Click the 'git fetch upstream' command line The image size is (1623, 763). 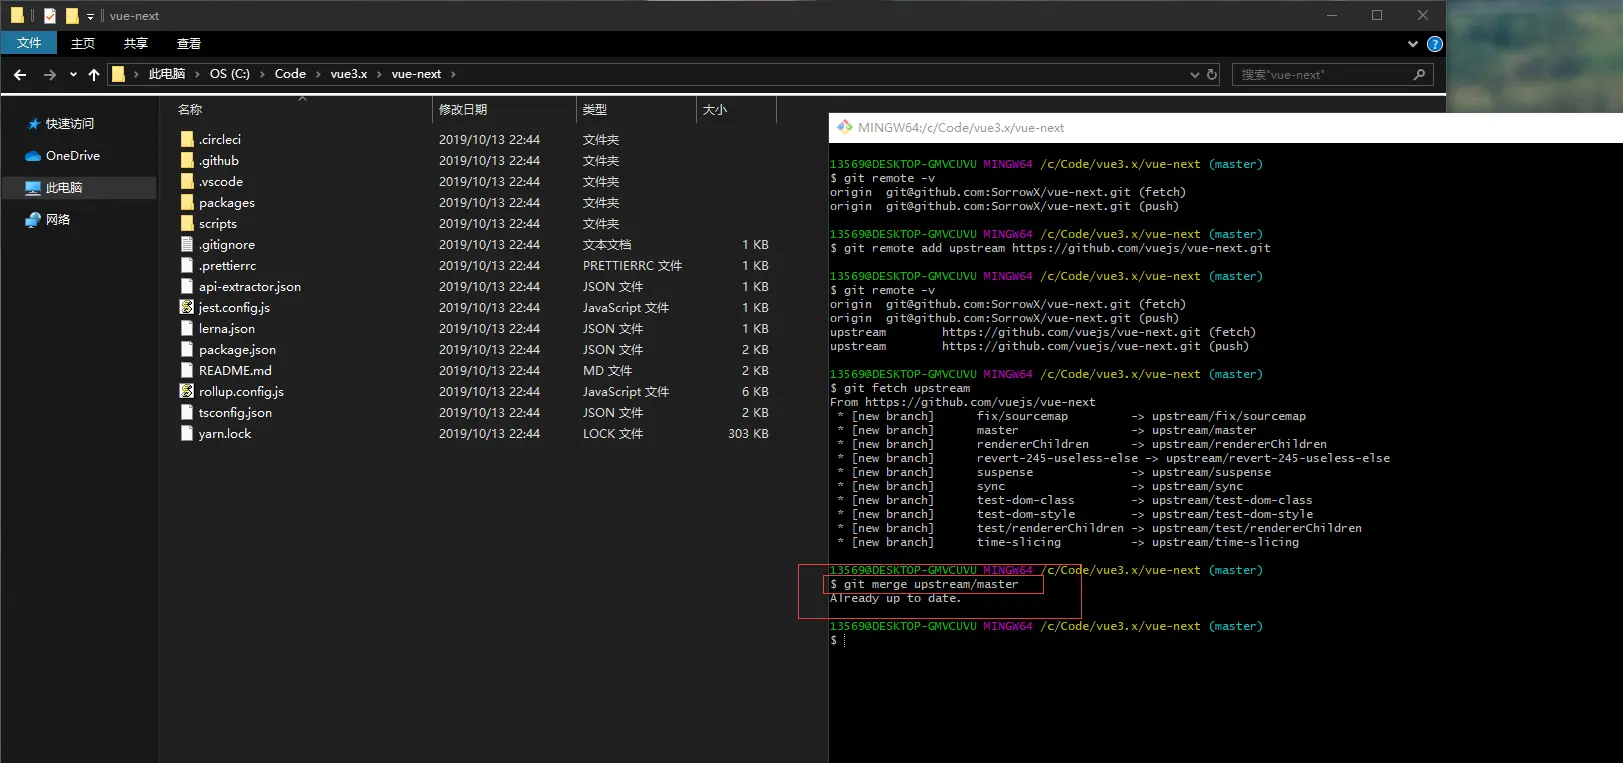tap(900, 388)
